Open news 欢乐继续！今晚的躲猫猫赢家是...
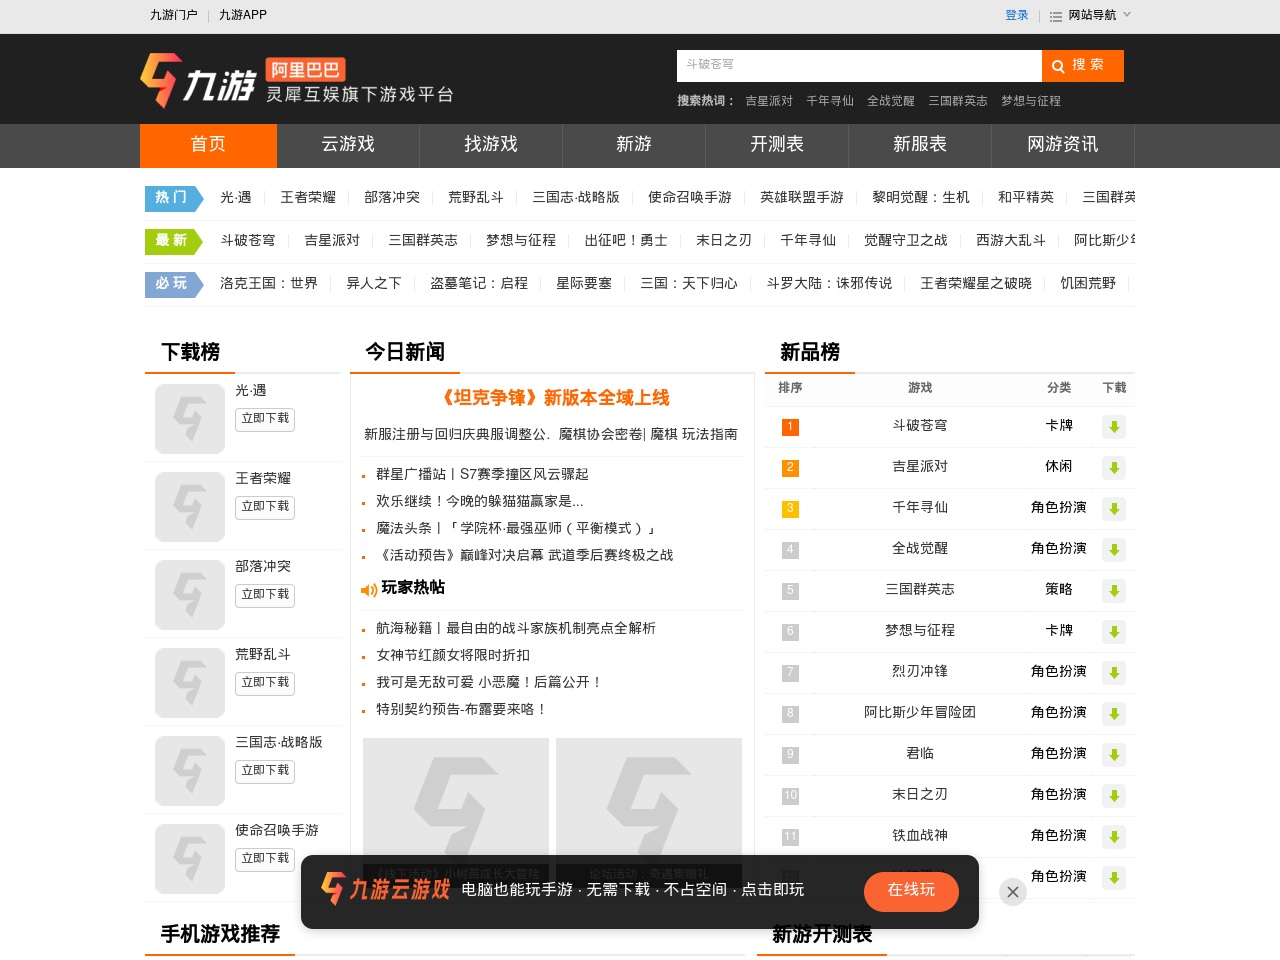The image size is (1280, 960). click(x=480, y=501)
